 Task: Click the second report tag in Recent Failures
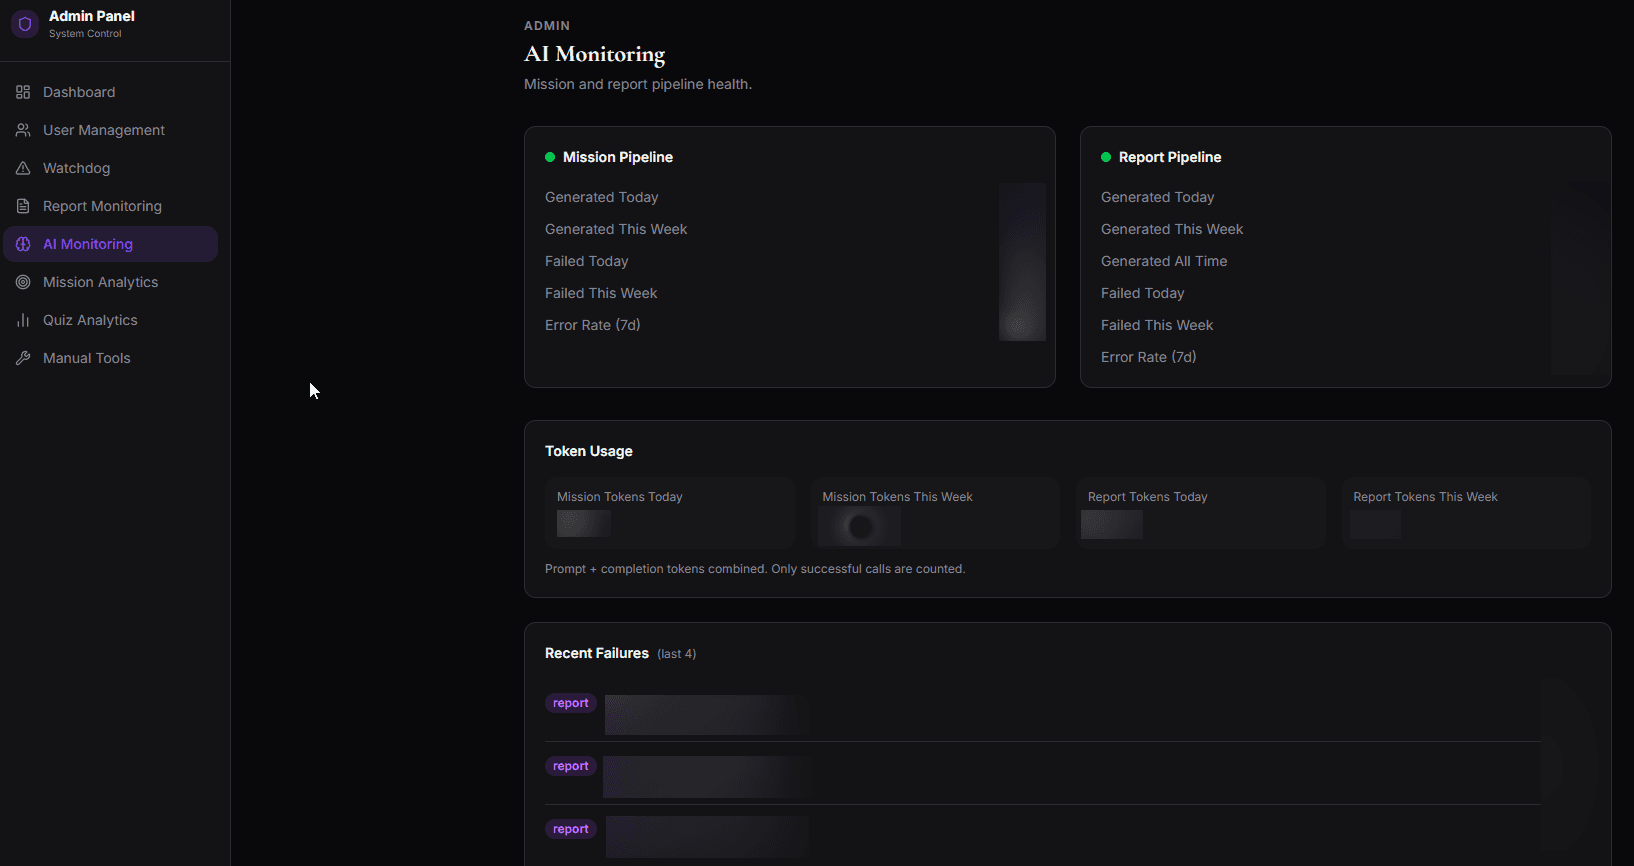[x=571, y=766]
